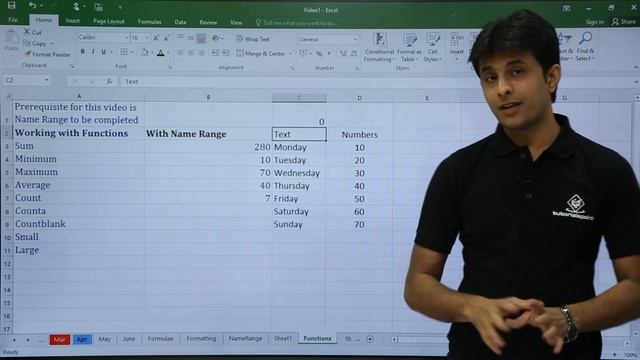This screenshot has height=360, width=640.
Task: Open the Find & Select menu
Action: pyautogui.click(x=585, y=47)
